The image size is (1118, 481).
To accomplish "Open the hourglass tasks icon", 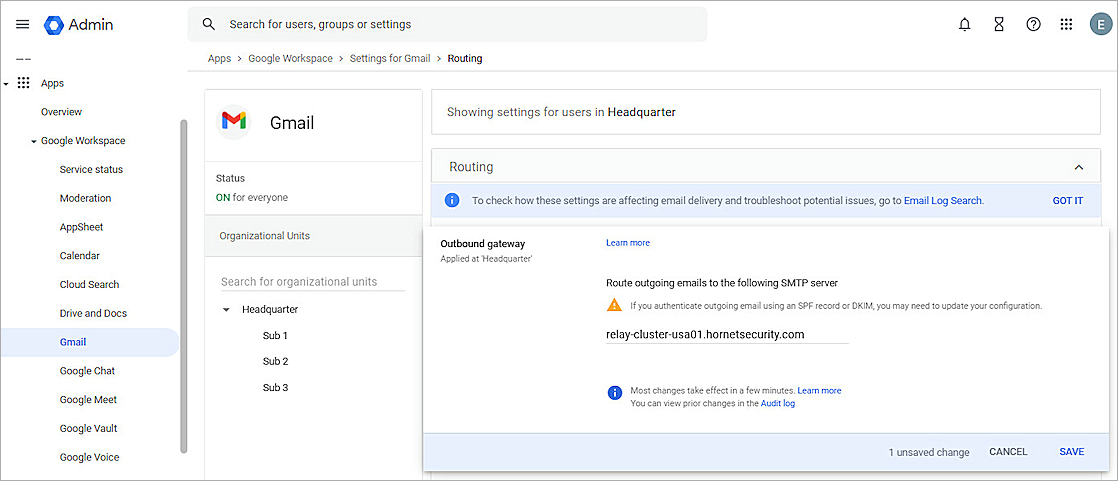I will click(x=998, y=24).
